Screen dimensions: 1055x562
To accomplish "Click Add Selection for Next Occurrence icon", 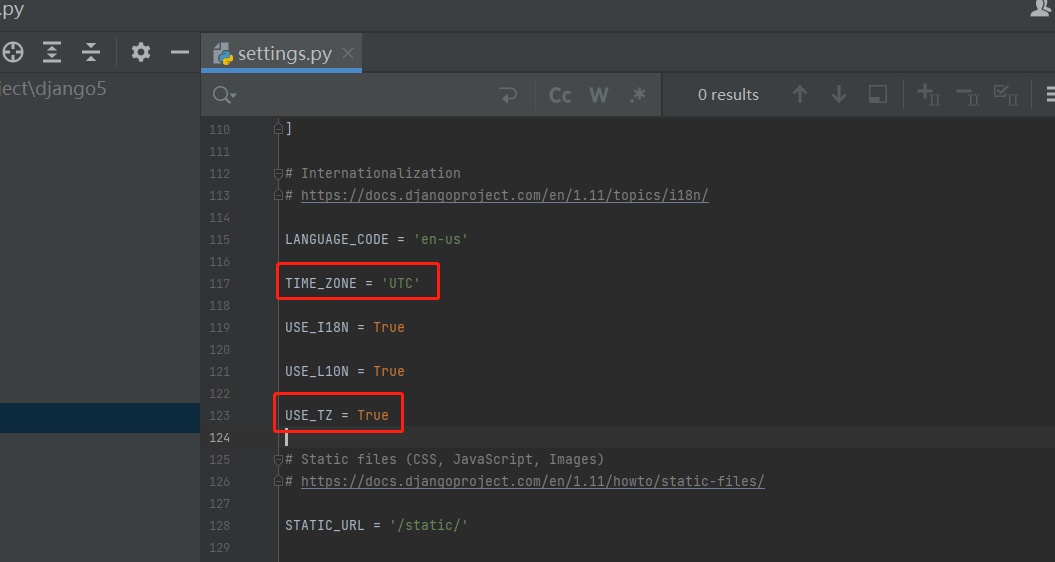I will point(929,95).
